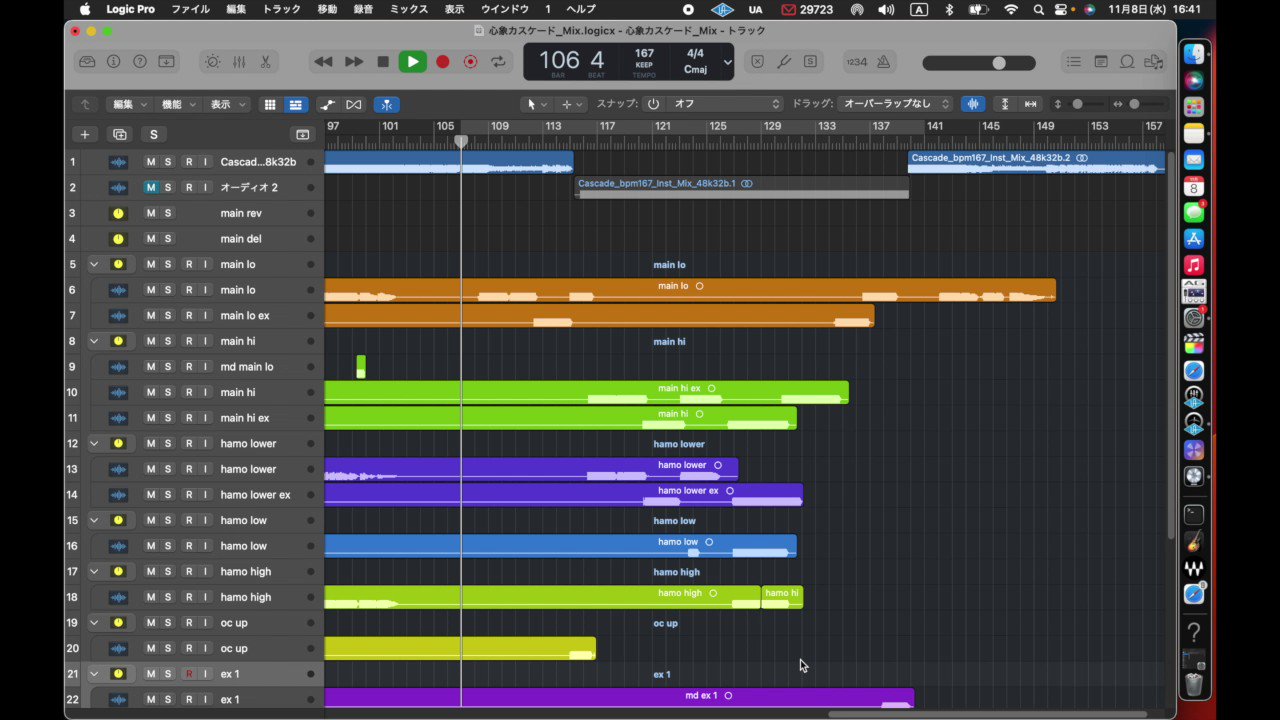Open the tuner
This screenshot has height=720, width=1280.
point(784,62)
